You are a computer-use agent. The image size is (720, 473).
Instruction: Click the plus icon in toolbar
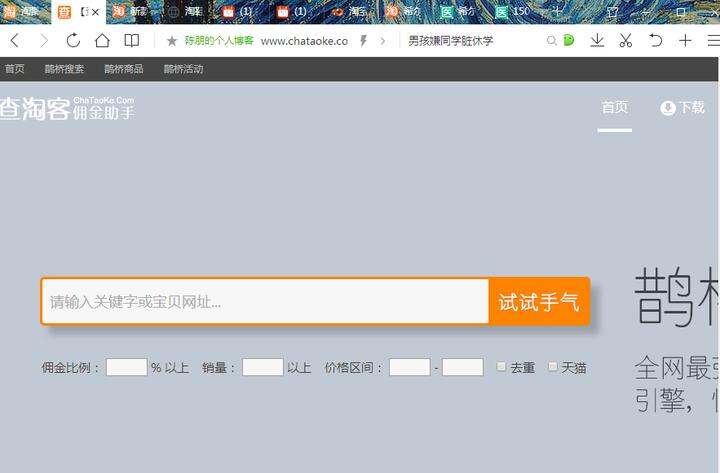point(685,40)
